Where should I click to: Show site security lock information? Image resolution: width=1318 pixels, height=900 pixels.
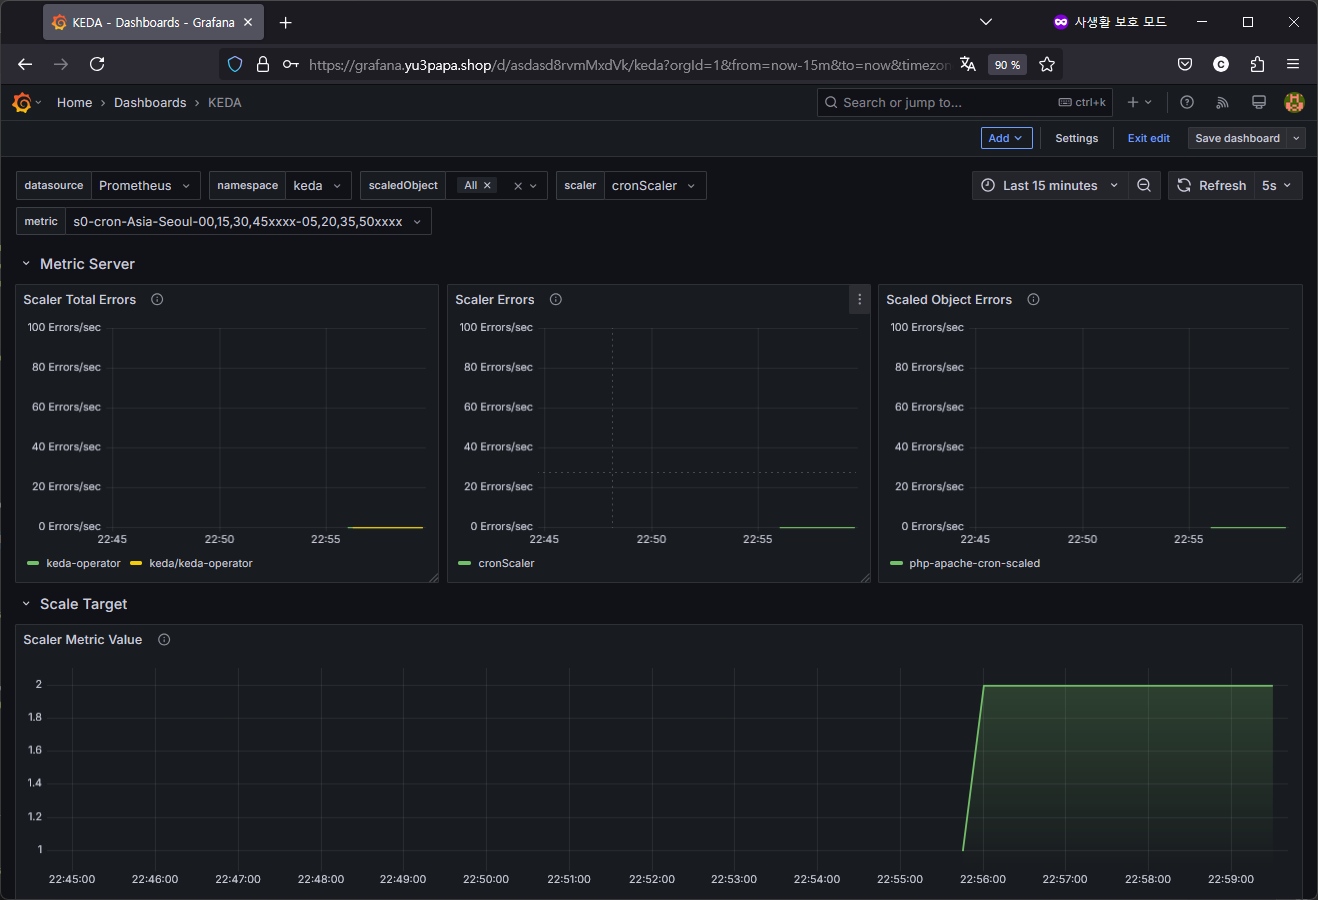pyautogui.click(x=263, y=64)
